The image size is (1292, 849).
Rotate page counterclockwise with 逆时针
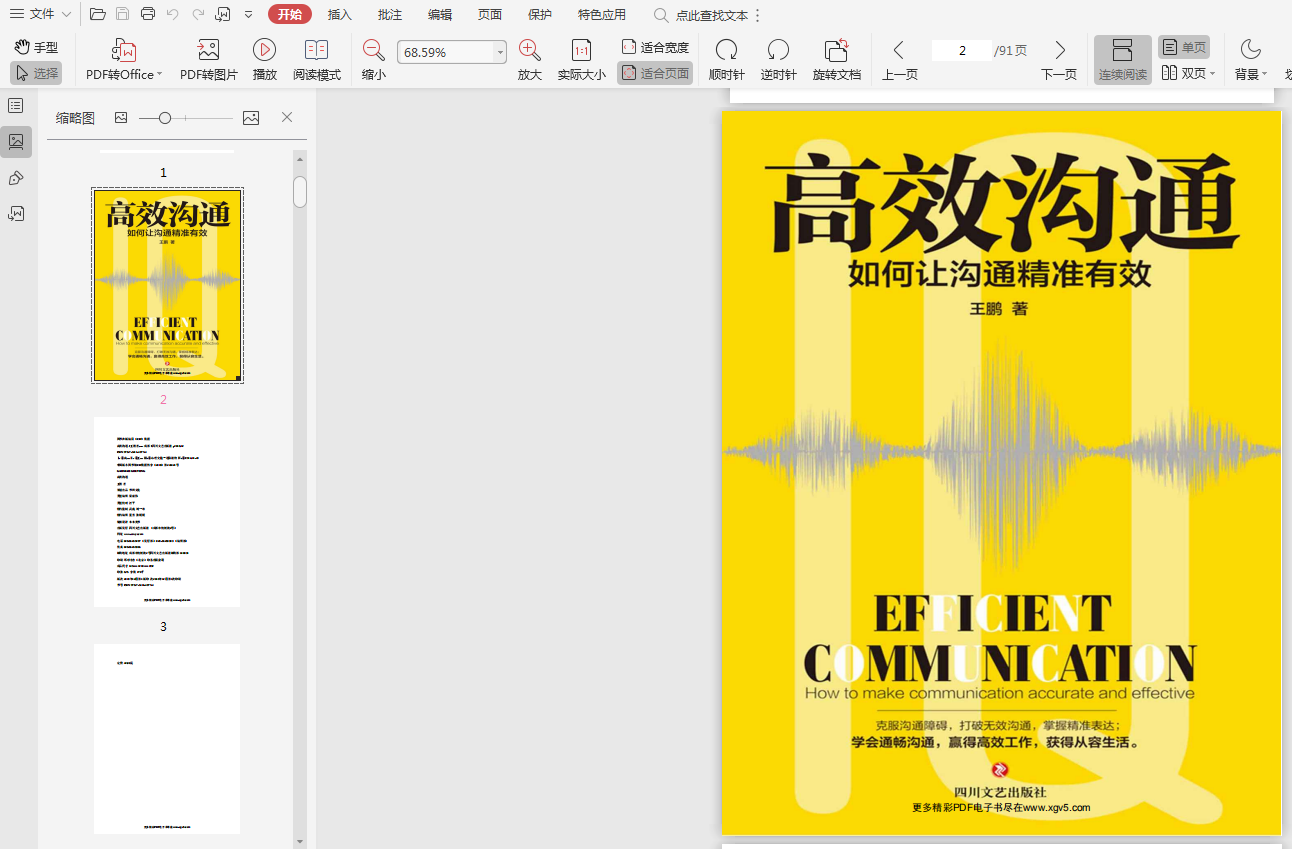(778, 51)
